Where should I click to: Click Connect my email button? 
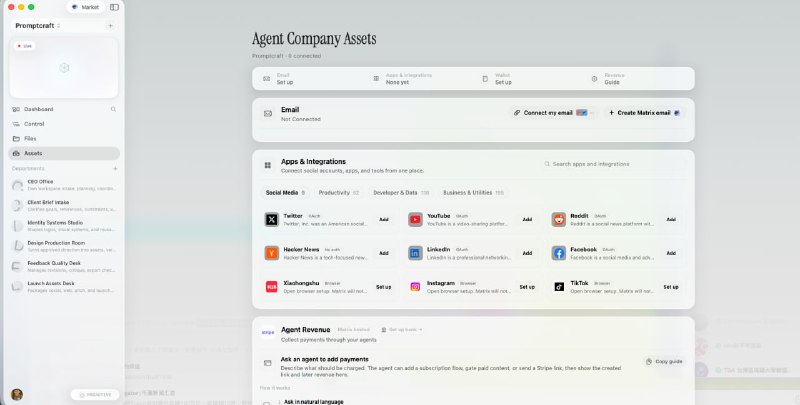click(554, 113)
